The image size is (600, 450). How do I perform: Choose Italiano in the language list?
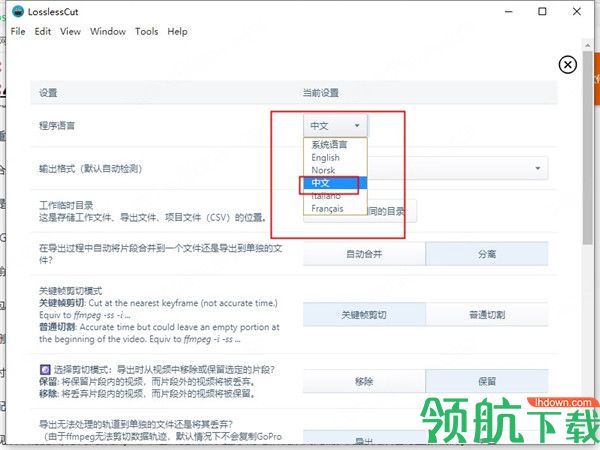335,196
